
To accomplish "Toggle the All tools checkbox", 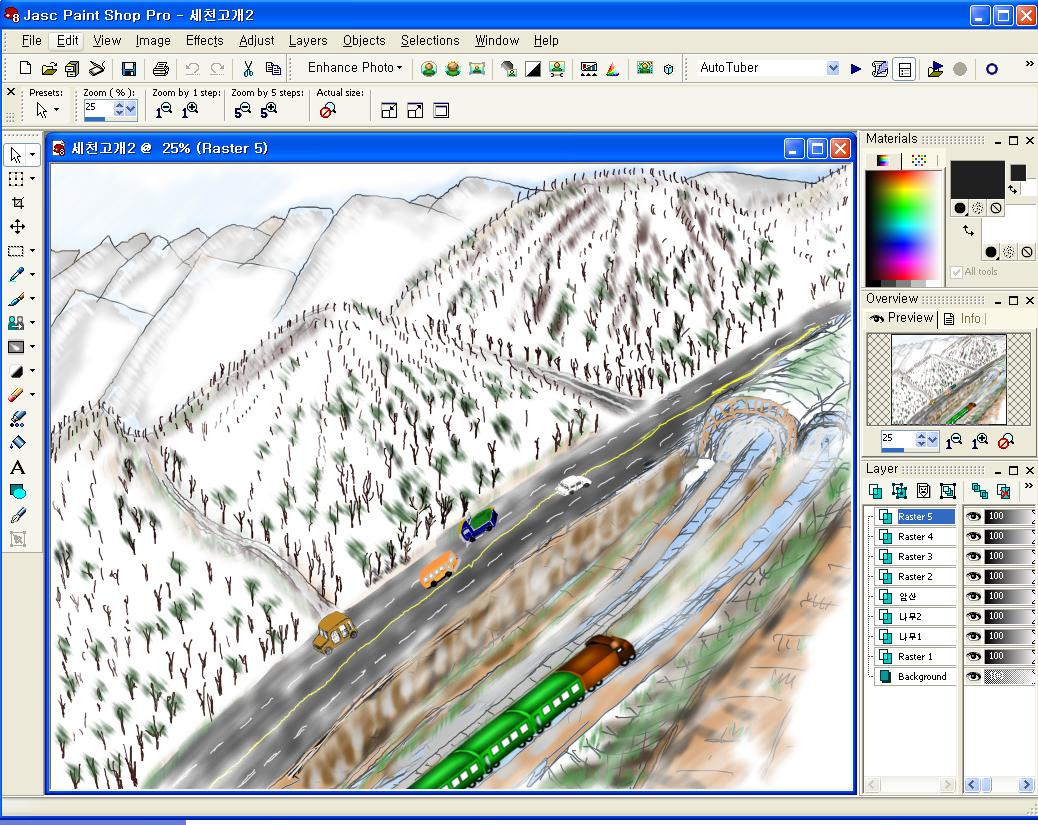I will coord(957,272).
